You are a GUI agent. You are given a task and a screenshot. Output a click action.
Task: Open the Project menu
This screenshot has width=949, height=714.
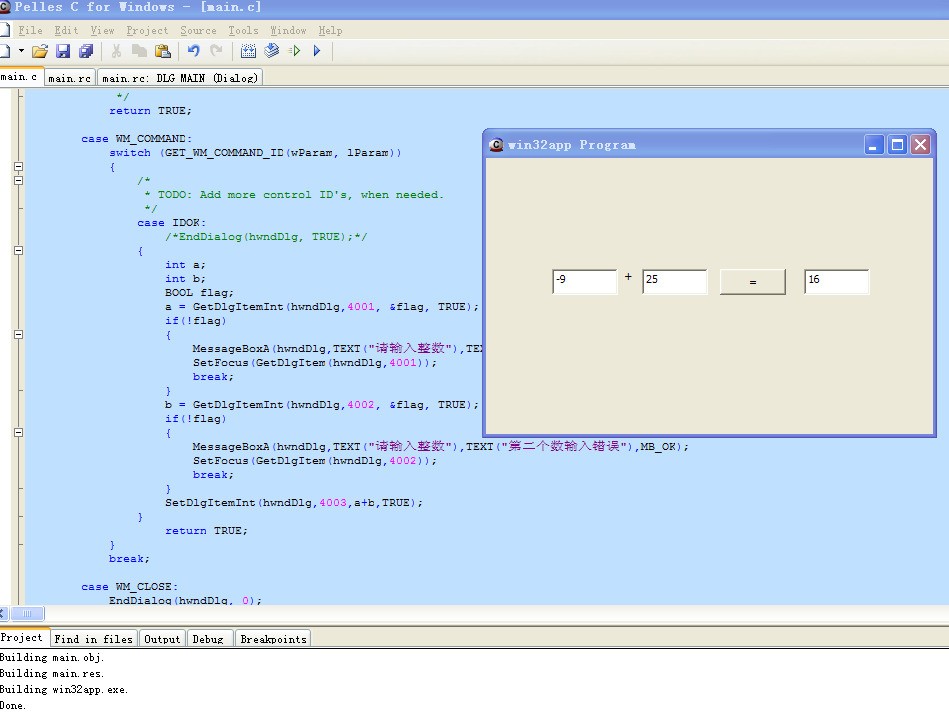coord(147,30)
